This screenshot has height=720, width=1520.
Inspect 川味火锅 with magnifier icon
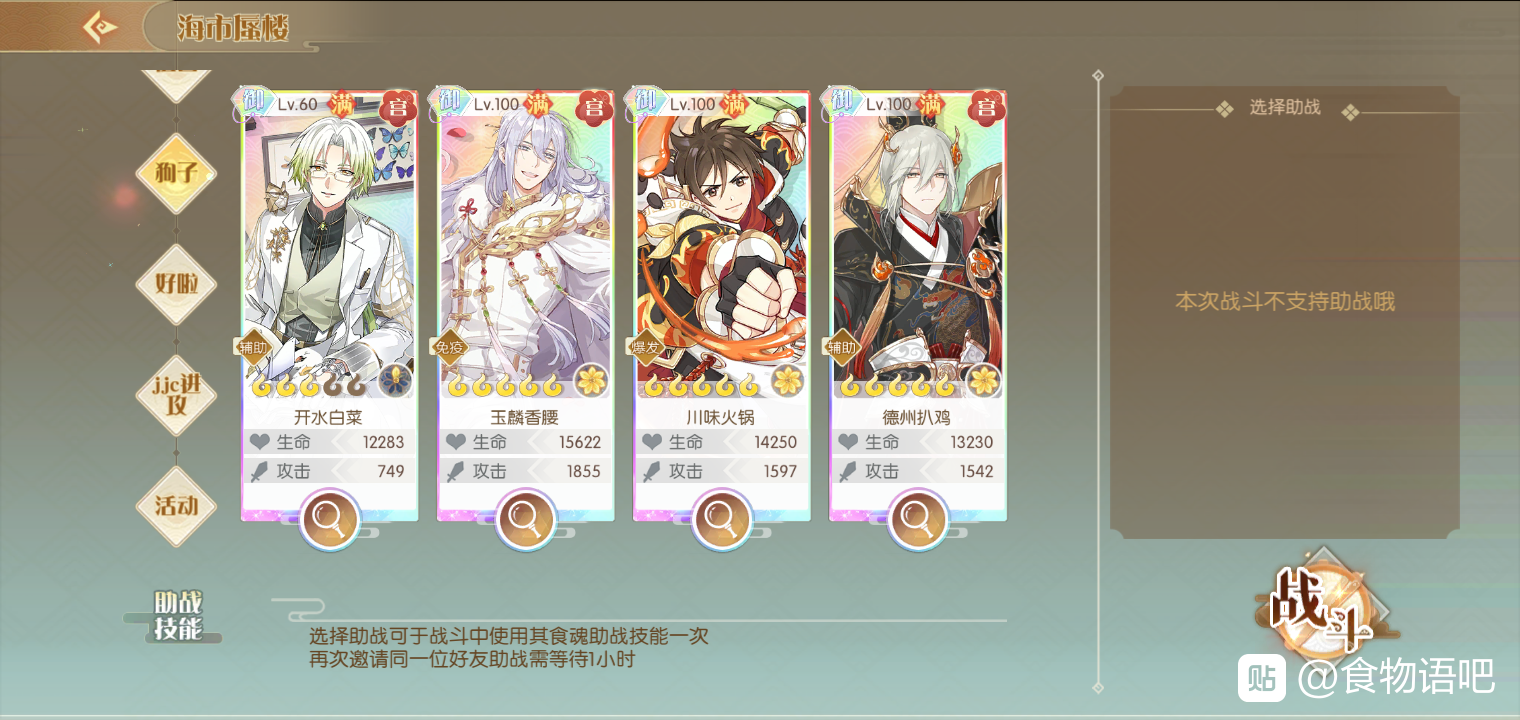coord(721,518)
